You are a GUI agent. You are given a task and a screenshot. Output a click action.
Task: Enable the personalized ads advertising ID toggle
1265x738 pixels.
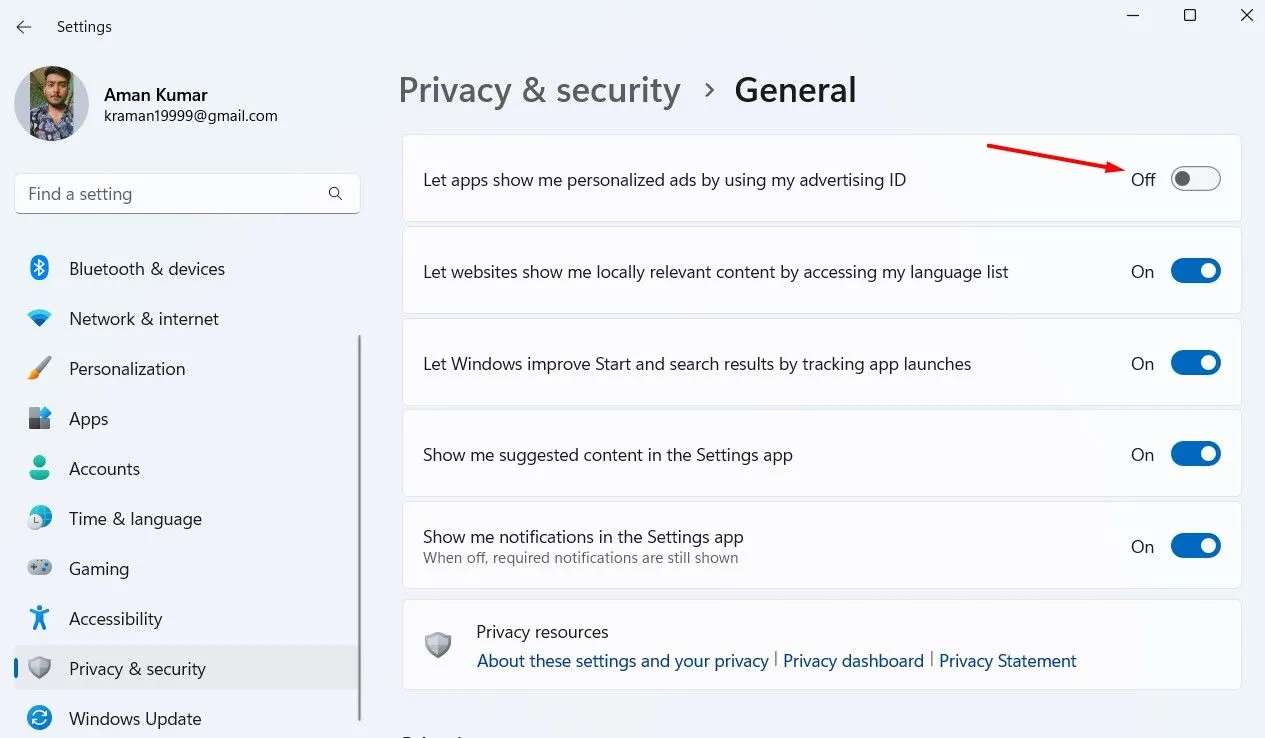[1195, 179]
